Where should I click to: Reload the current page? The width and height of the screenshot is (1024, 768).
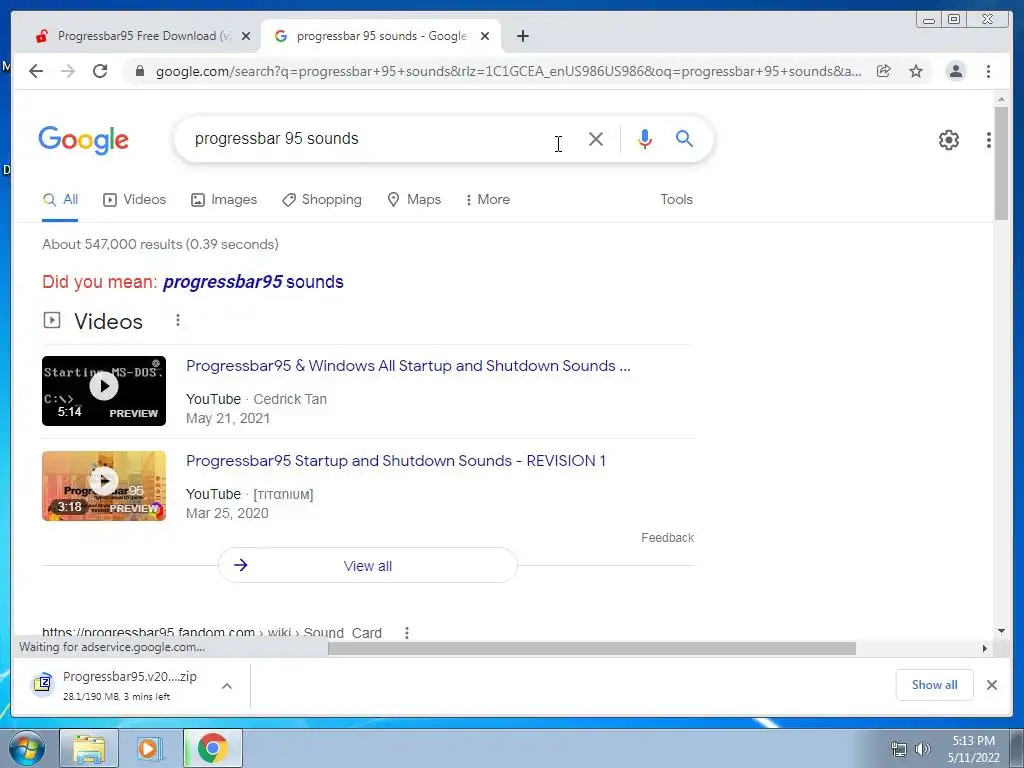[x=100, y=71]
